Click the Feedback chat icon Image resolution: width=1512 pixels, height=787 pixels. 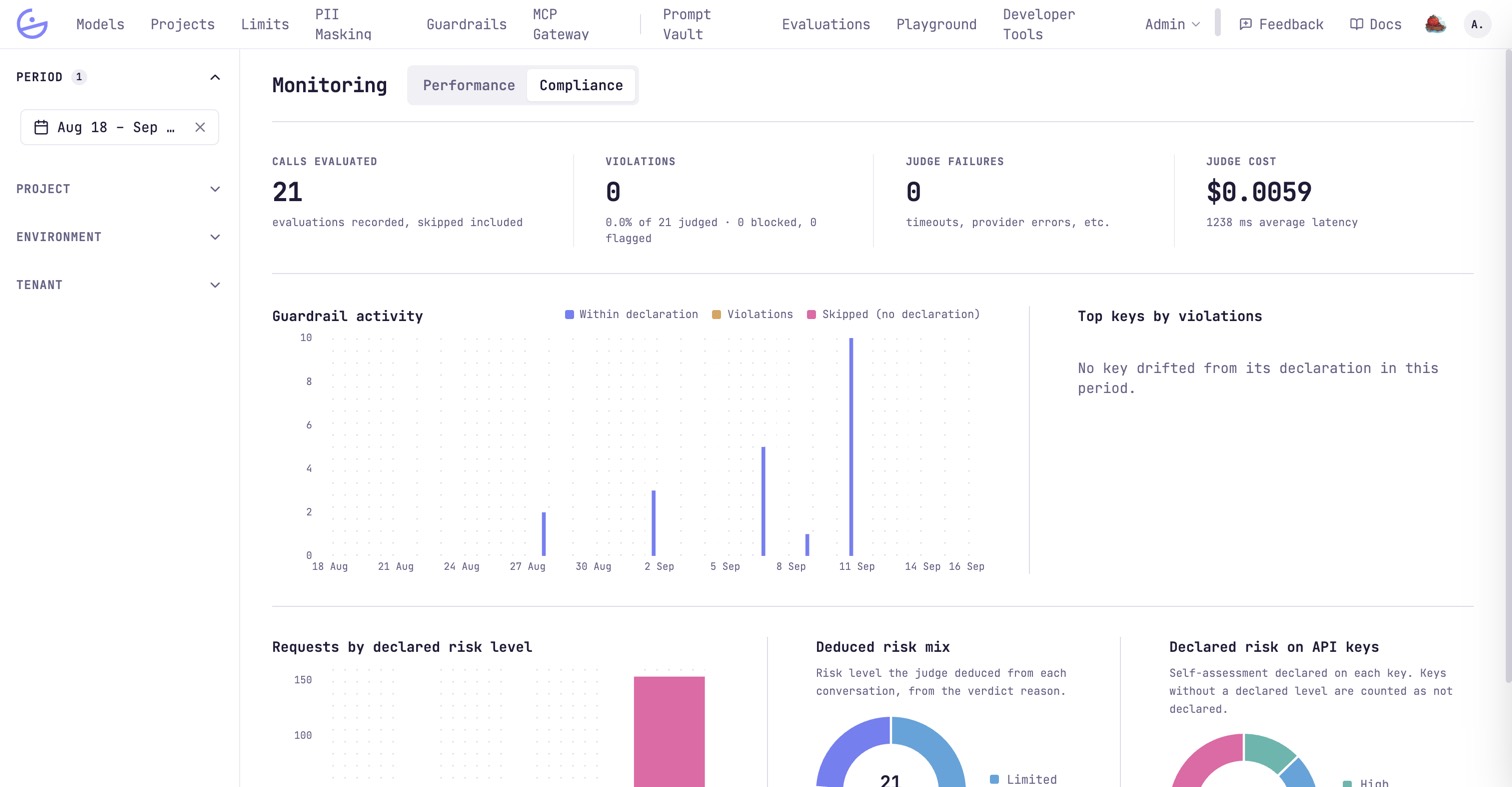1245,24
